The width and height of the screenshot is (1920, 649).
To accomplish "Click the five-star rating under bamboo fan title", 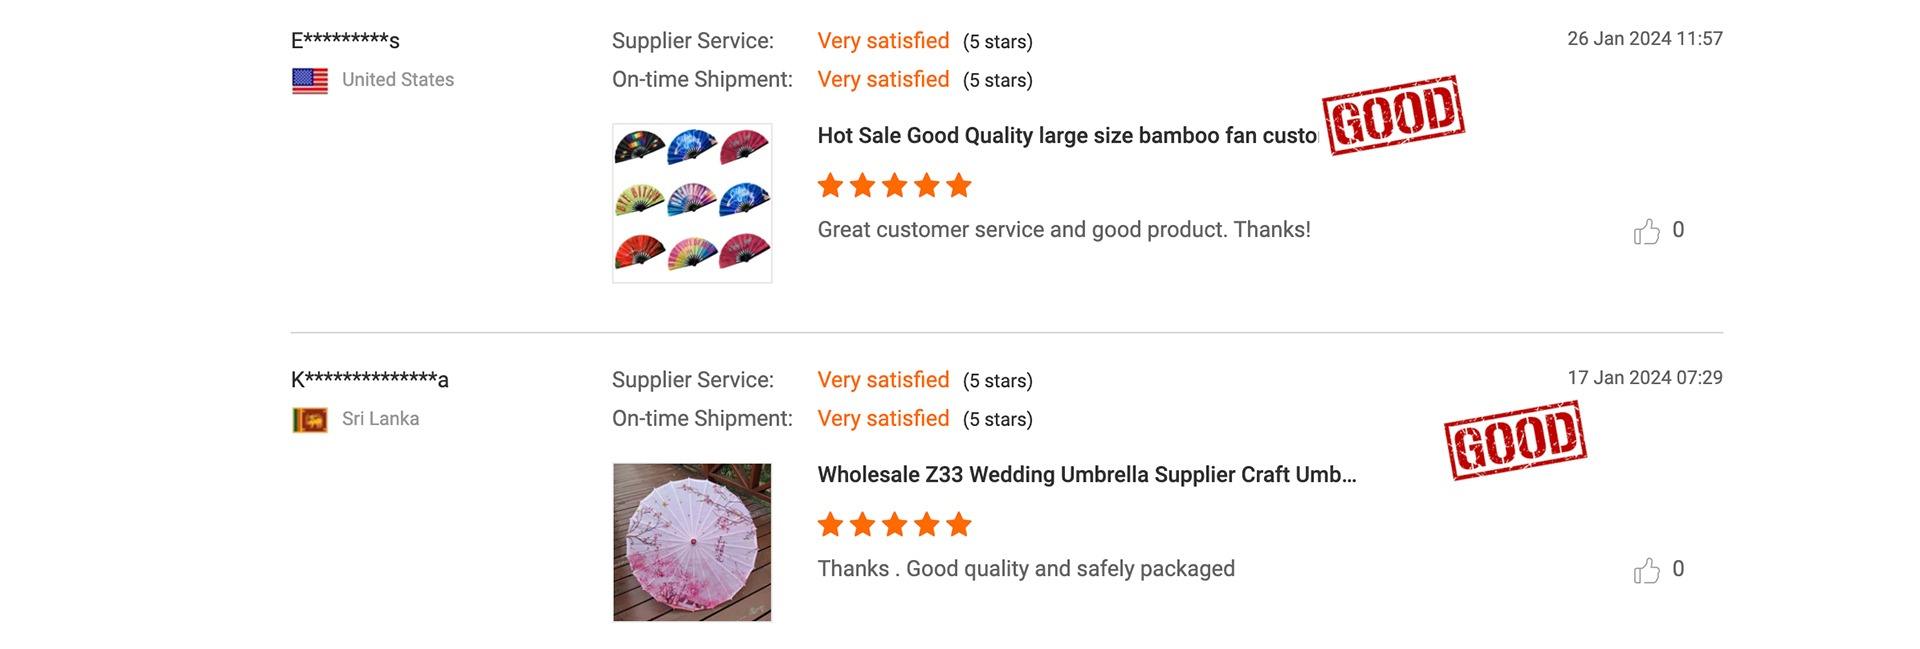I will click(x=894, y=185).
